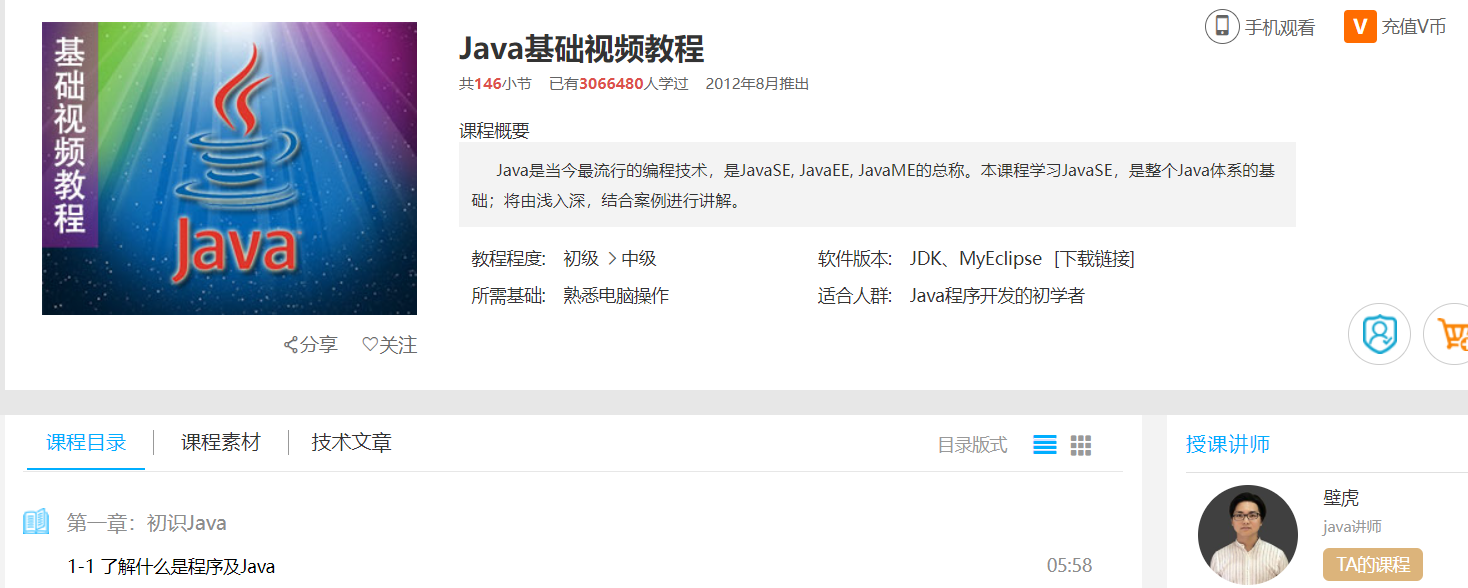Viewport: 1468px width, 588px height.
Task: Open 手机观看 mobile viewing link
Action: point(1279,27)
